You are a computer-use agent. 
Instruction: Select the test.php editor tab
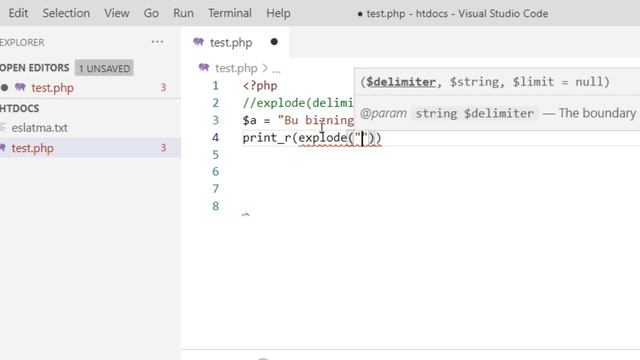click(x=235, y=42)
